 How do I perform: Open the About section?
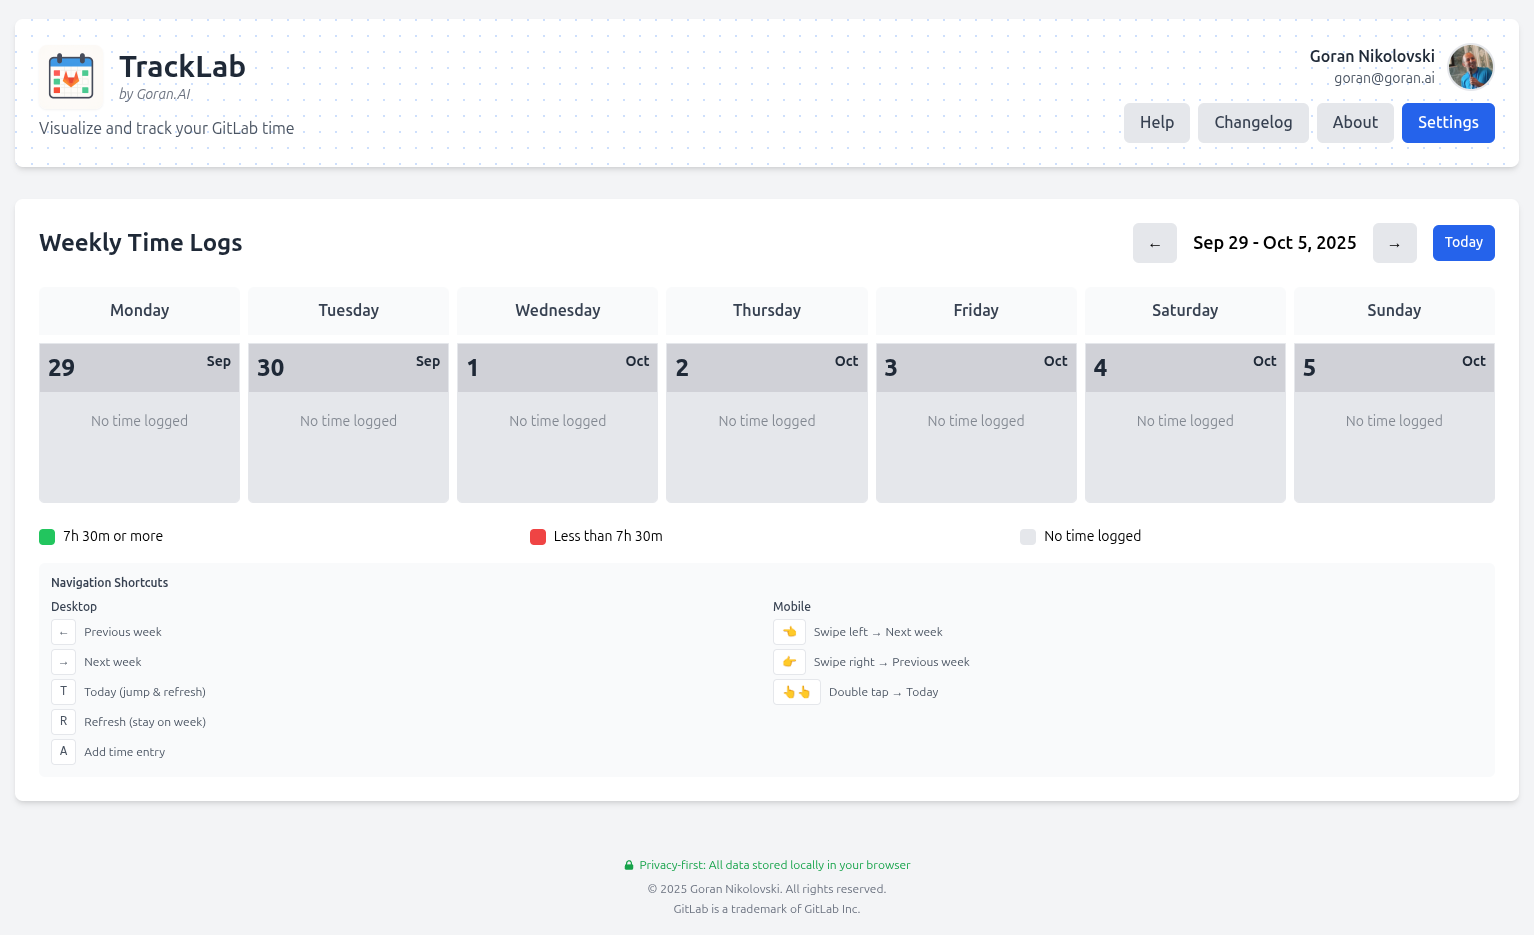pos(1355,122)
